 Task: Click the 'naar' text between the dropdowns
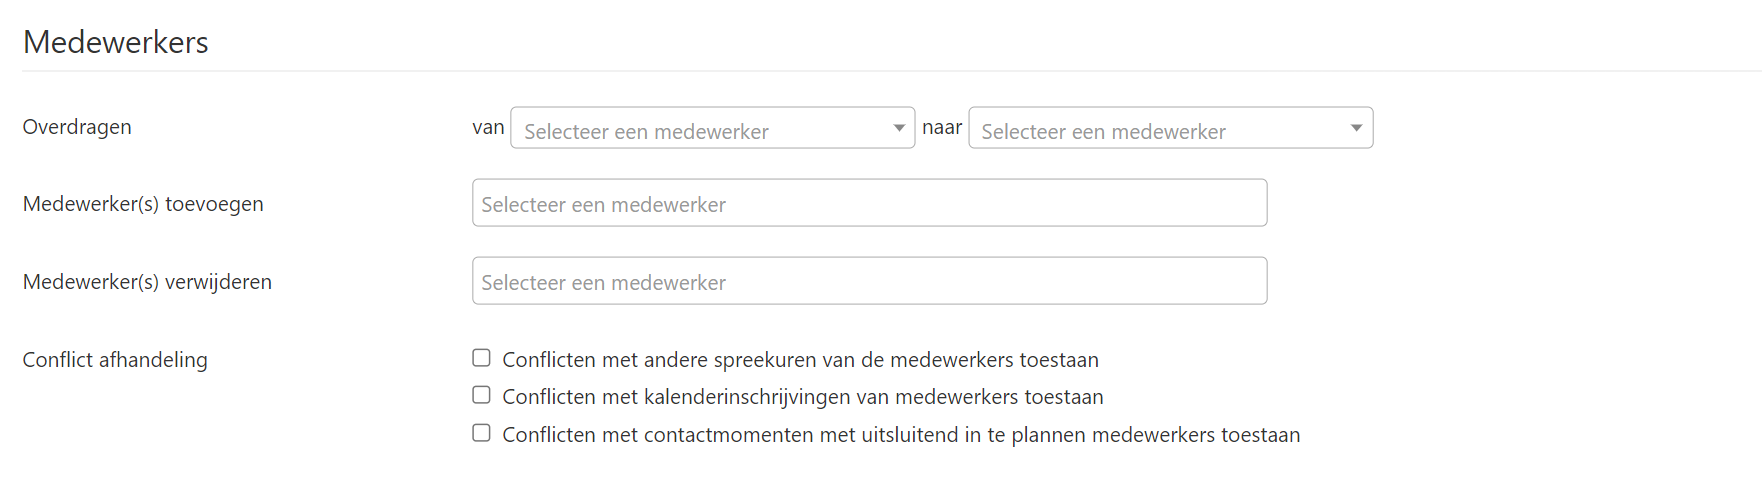click(942, 127)
